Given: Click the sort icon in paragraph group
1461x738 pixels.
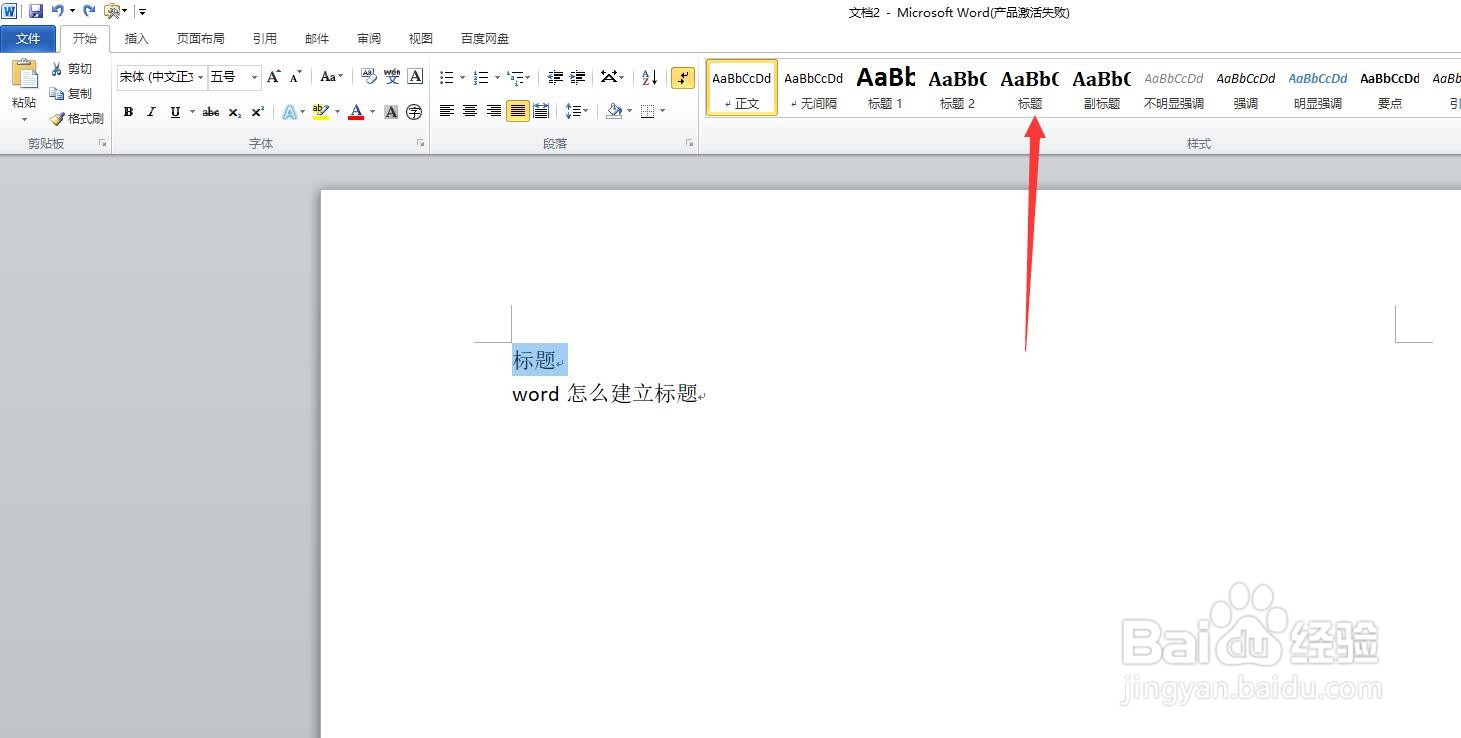Looking at the screenshot, I should [x=648, y=76].
